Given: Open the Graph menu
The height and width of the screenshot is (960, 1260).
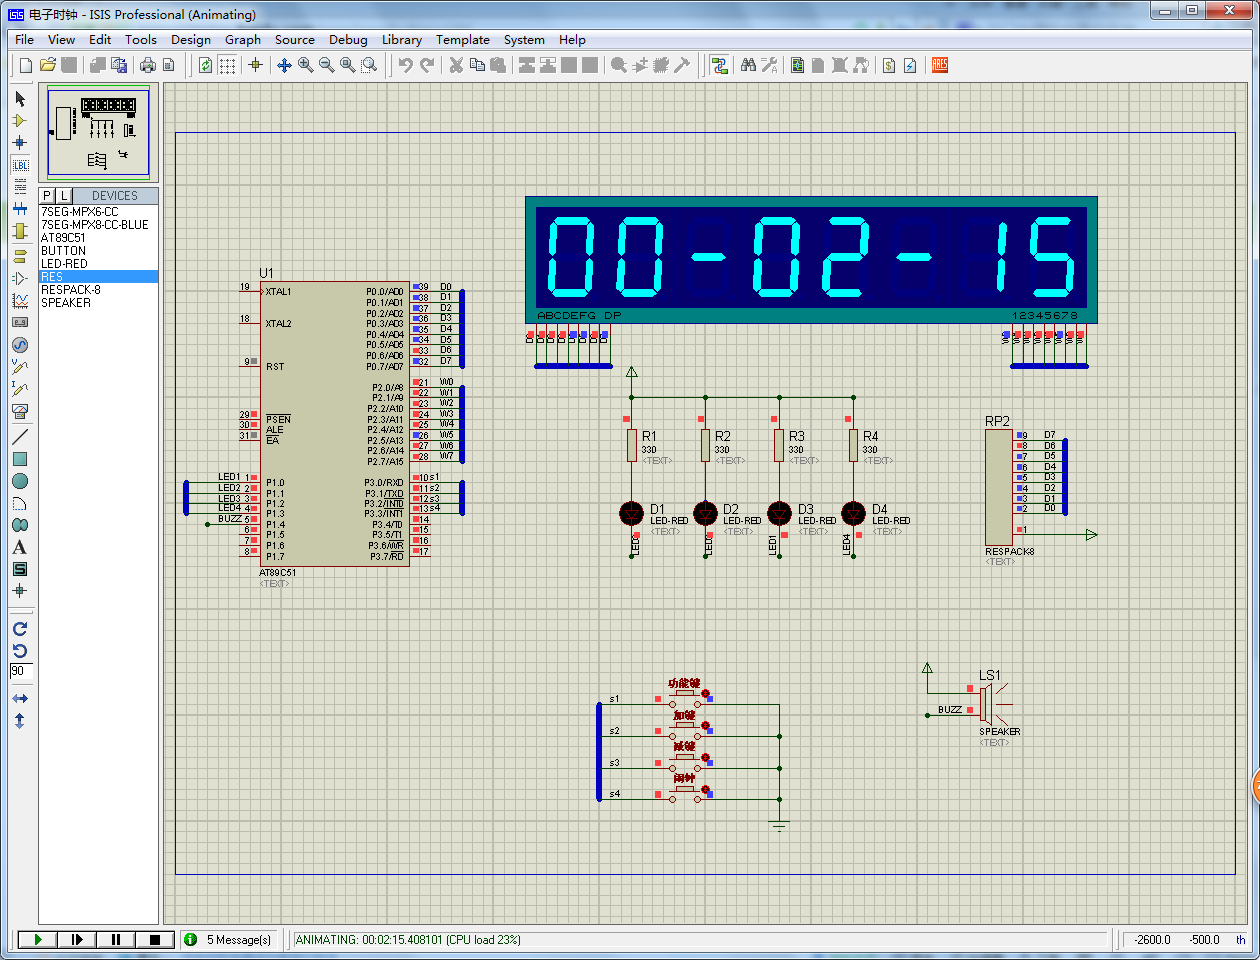Looking at the screenshot, I should (243, 40).
